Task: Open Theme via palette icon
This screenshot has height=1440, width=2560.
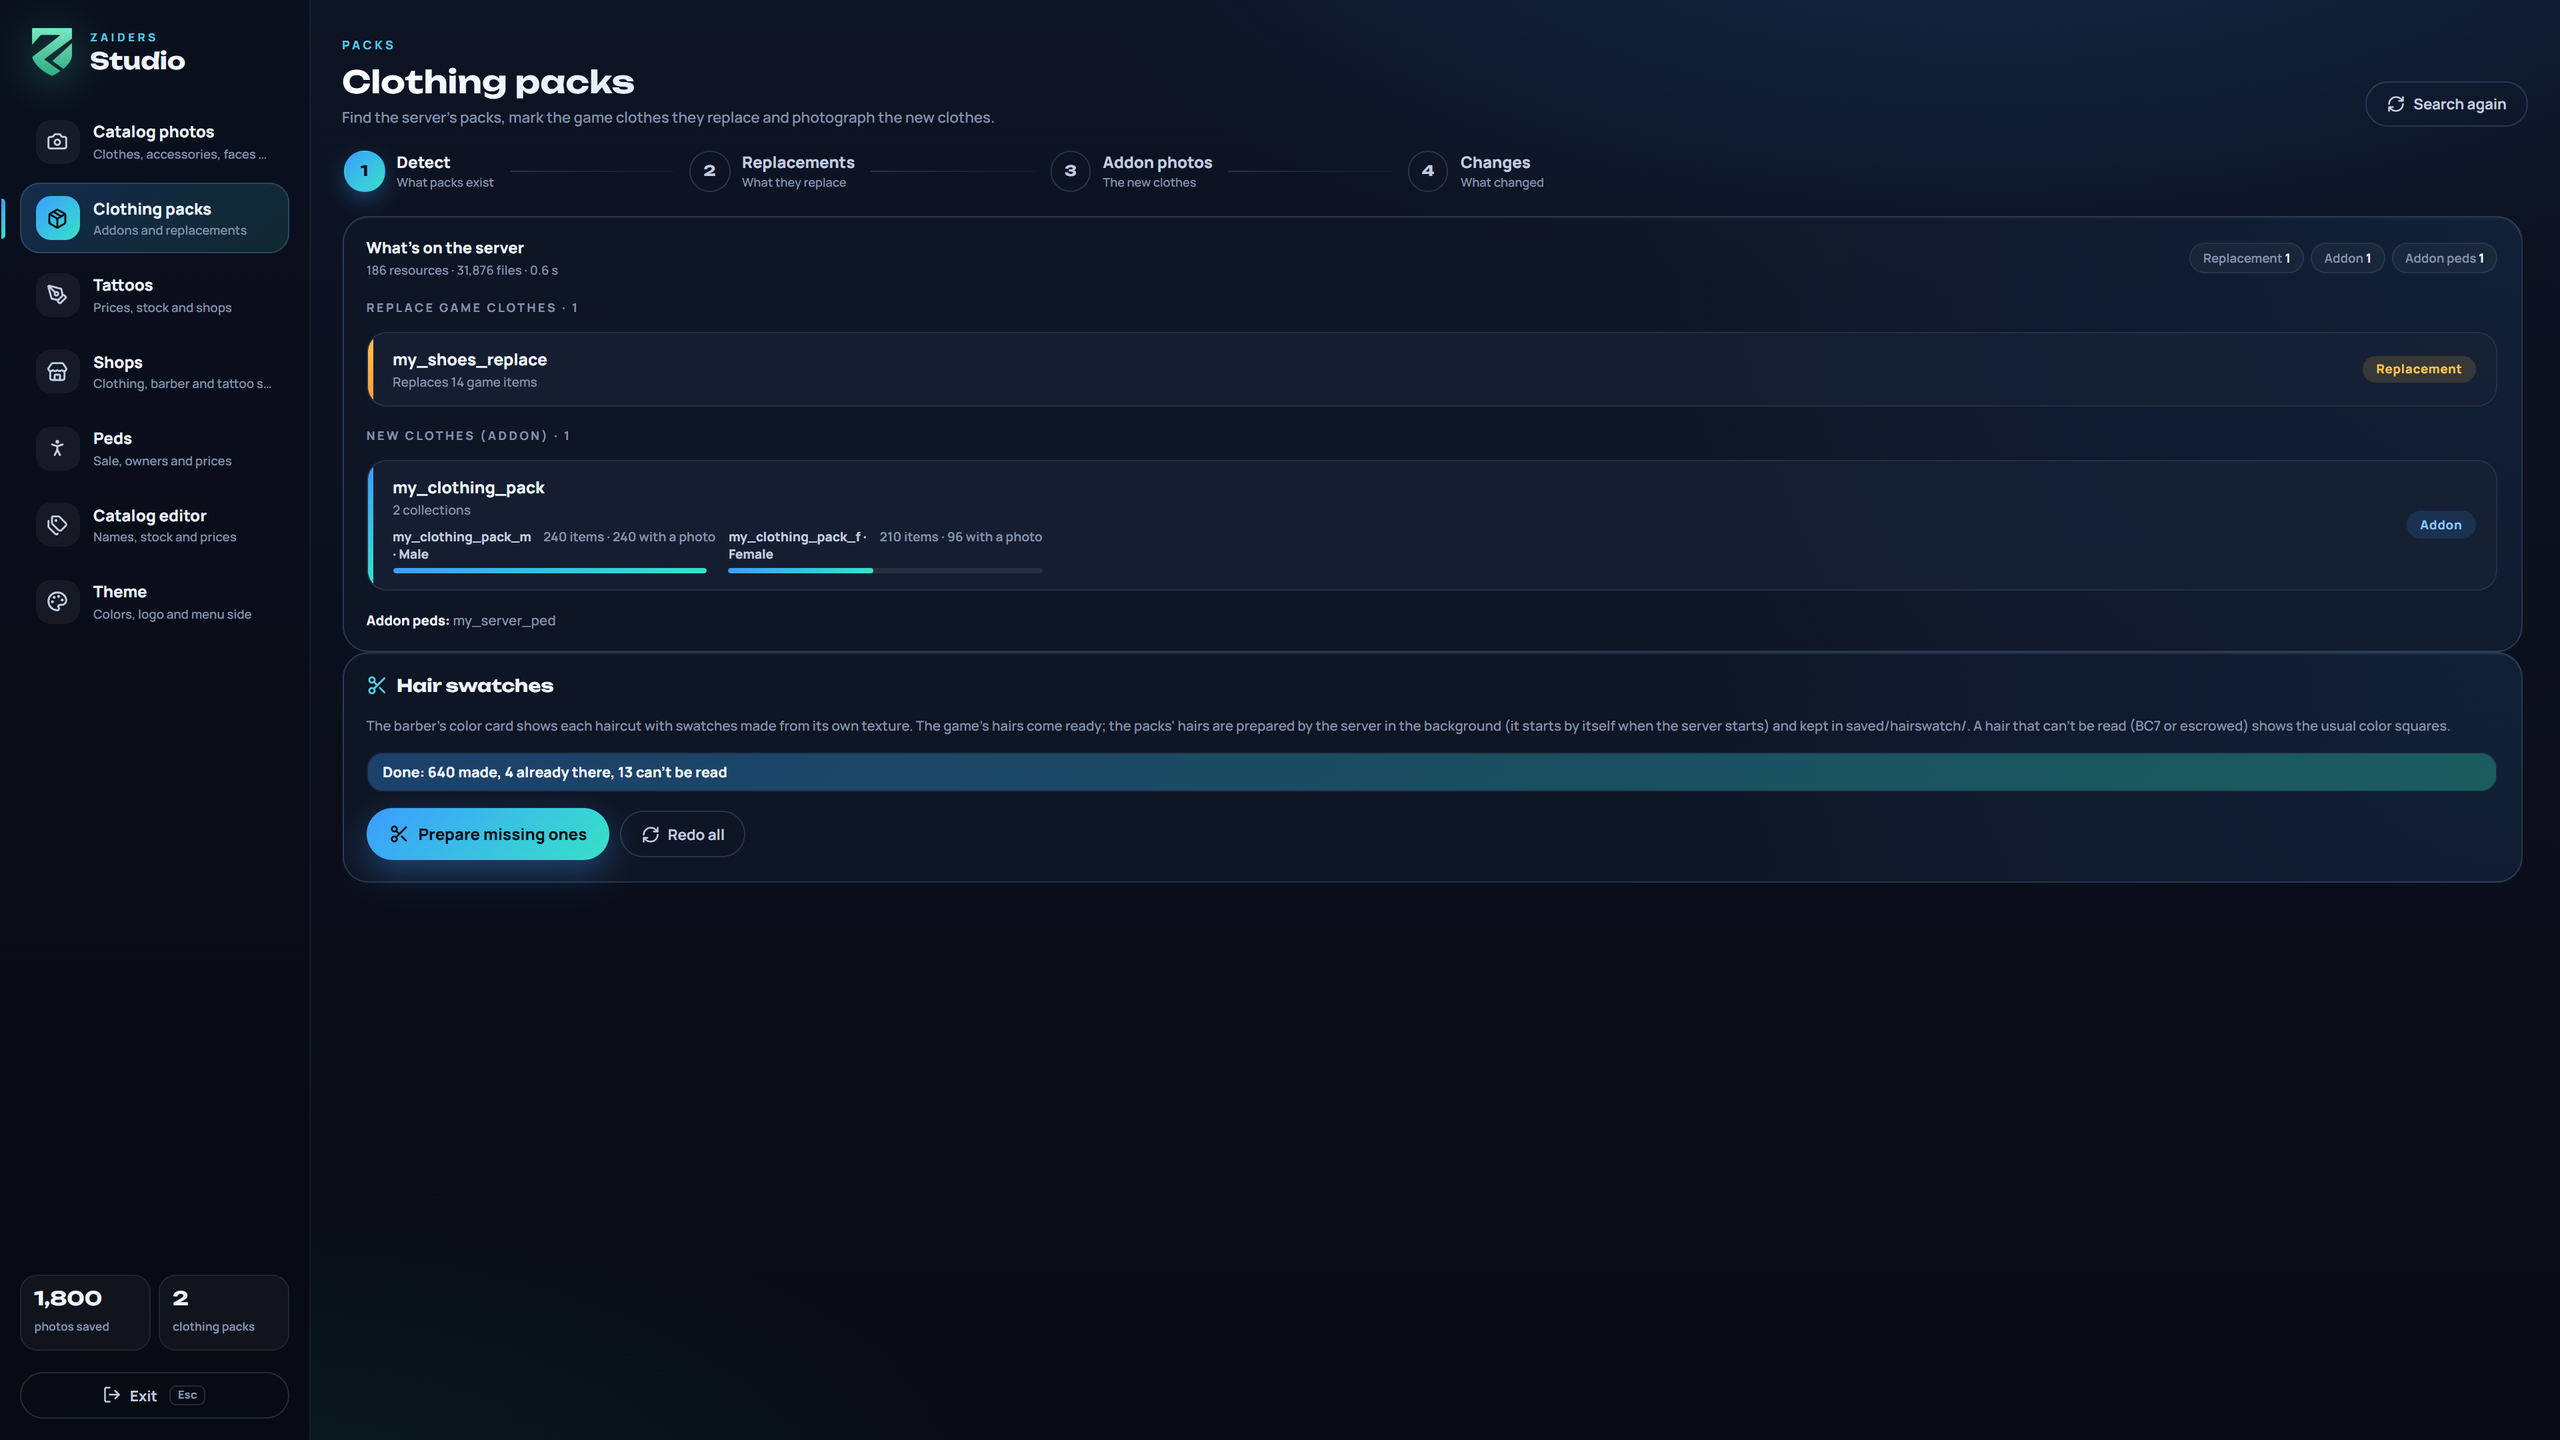Action: tap(57, 602)
